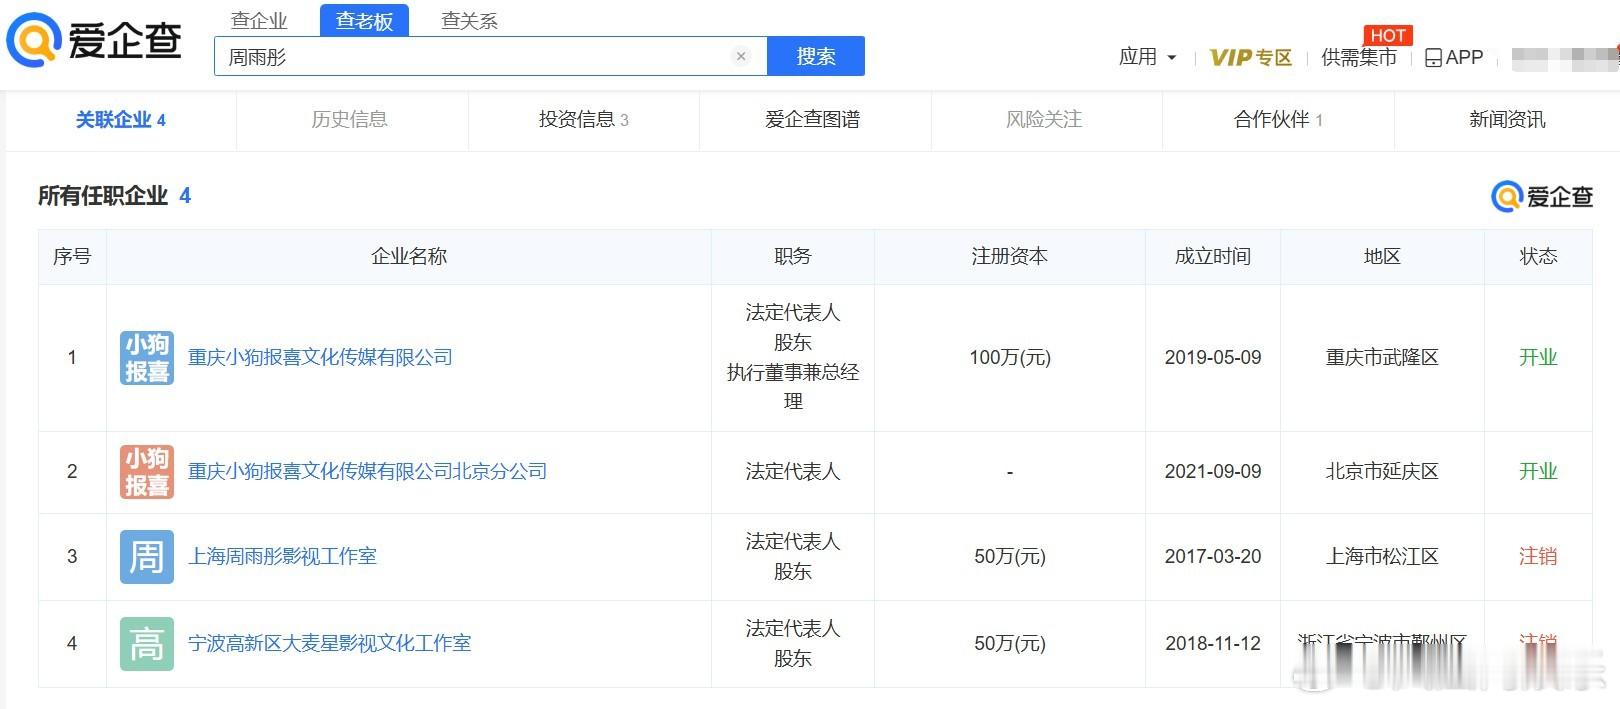
Task: Open the APP download icon link
Action: coord(1454,57)
